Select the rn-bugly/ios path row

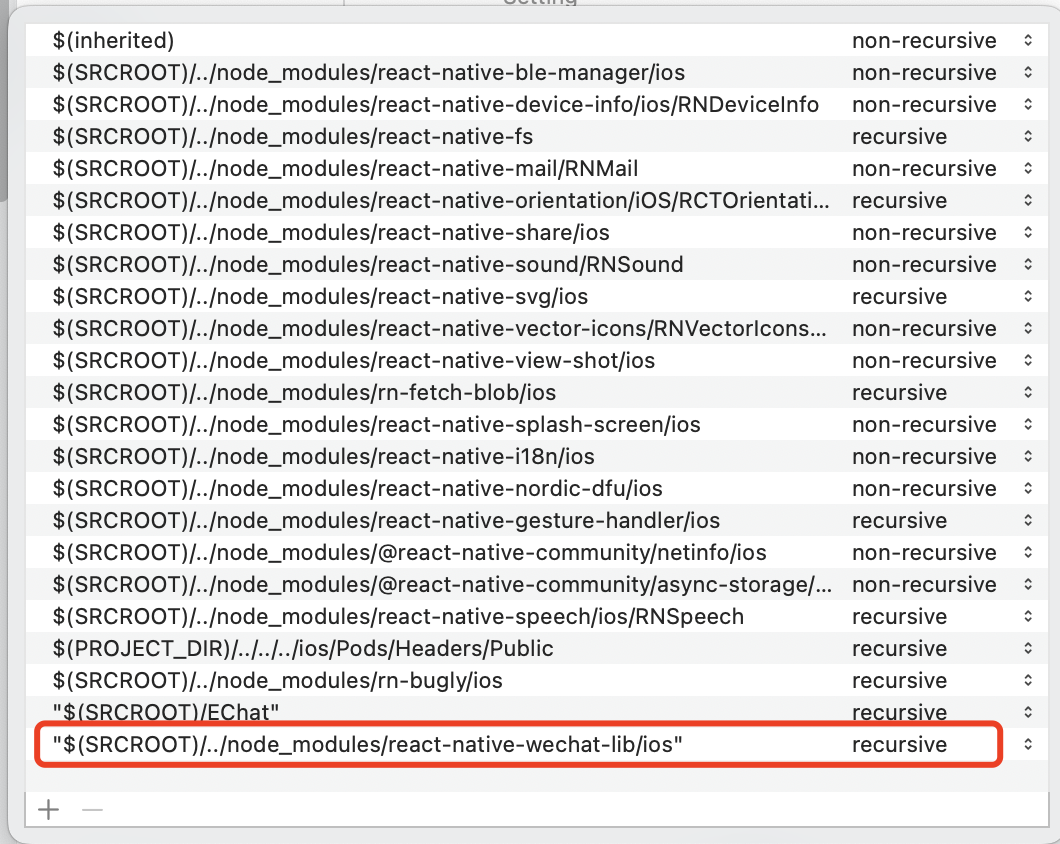(278, 681)
